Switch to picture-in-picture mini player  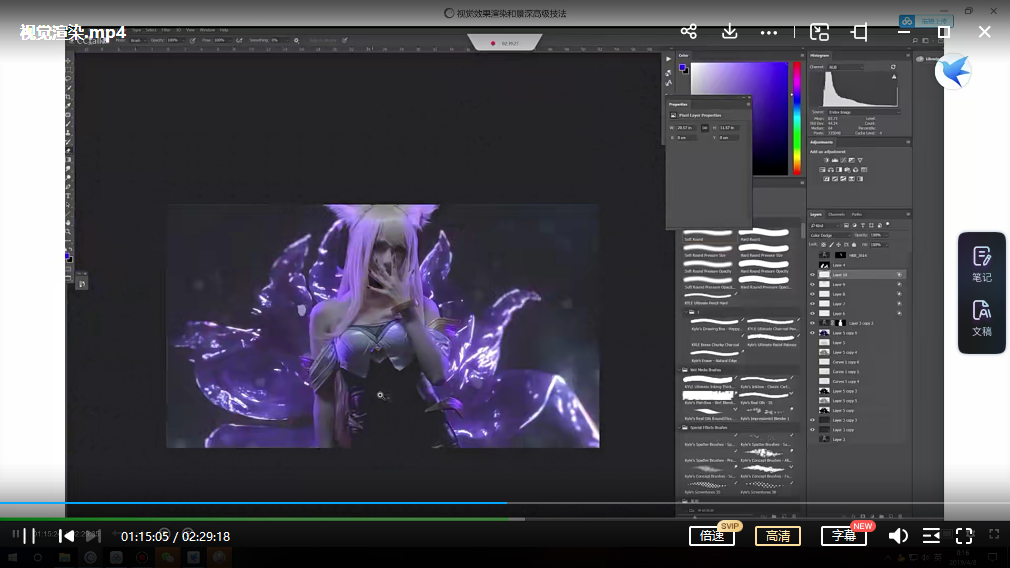click(x=819, y=32)
